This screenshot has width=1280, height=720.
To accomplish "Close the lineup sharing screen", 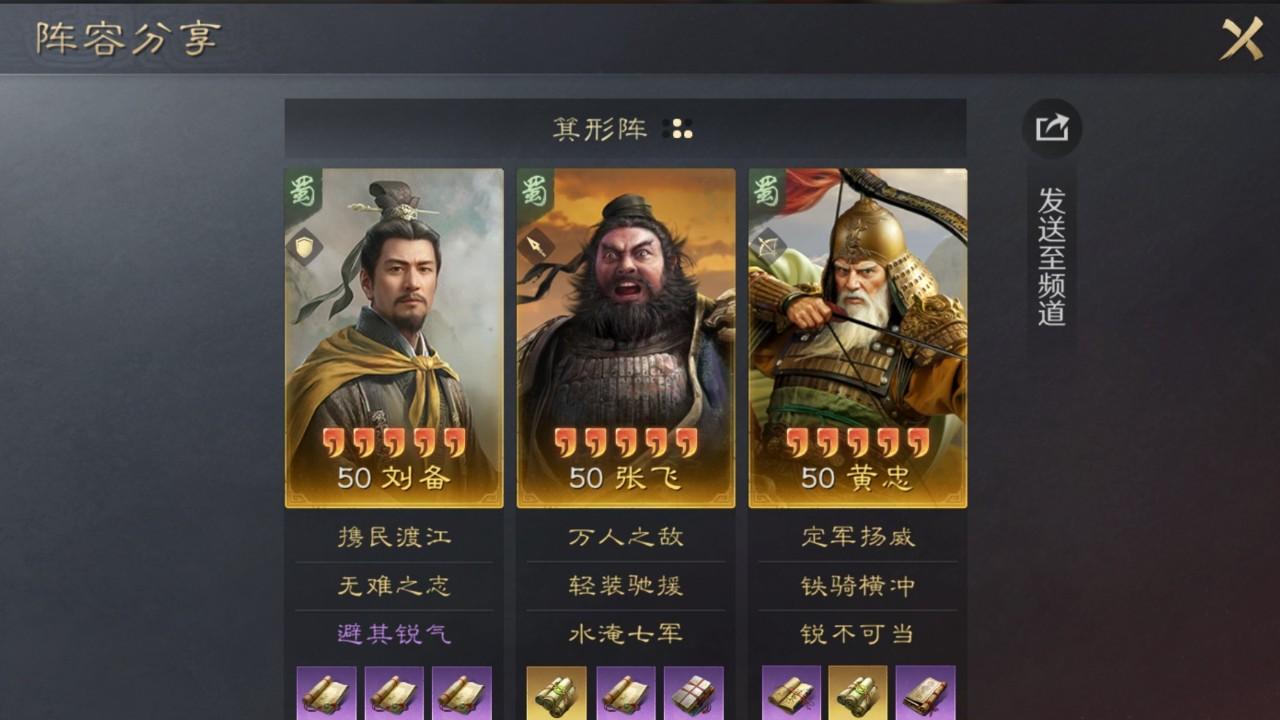I will tap(1241, 39).
